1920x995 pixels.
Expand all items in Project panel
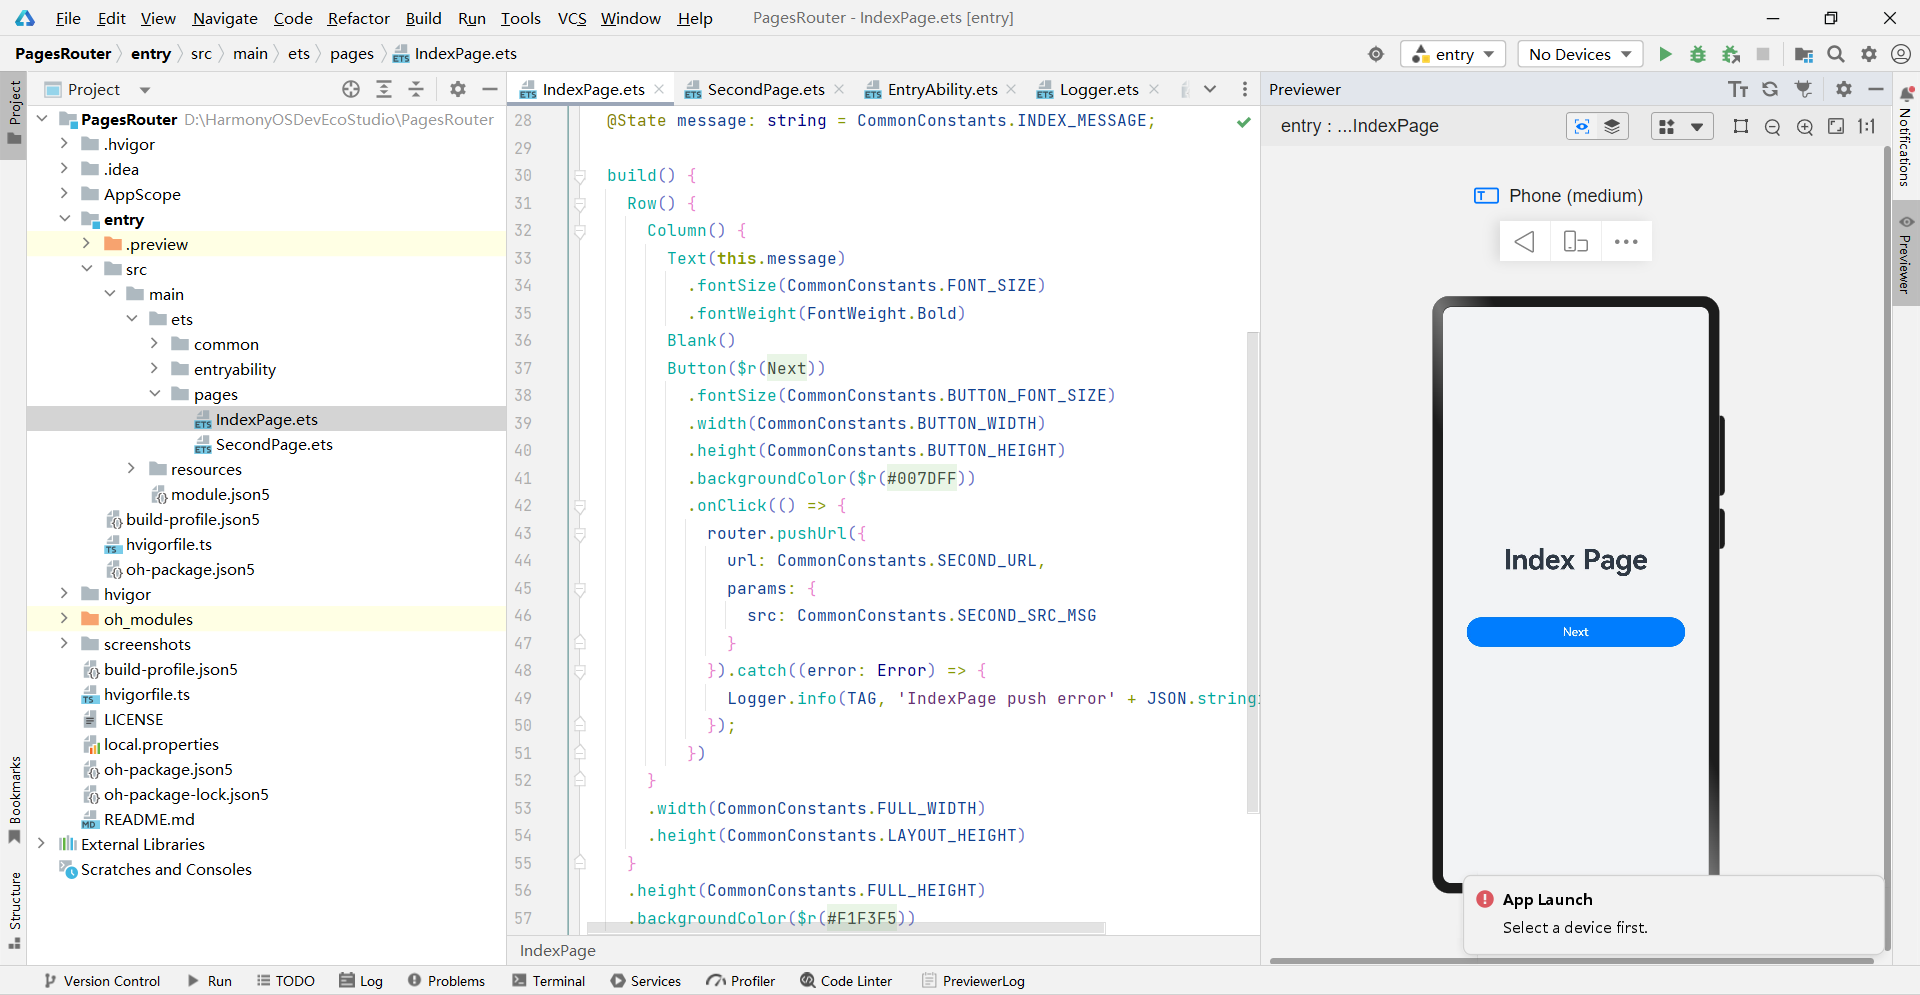coord(384,89)
